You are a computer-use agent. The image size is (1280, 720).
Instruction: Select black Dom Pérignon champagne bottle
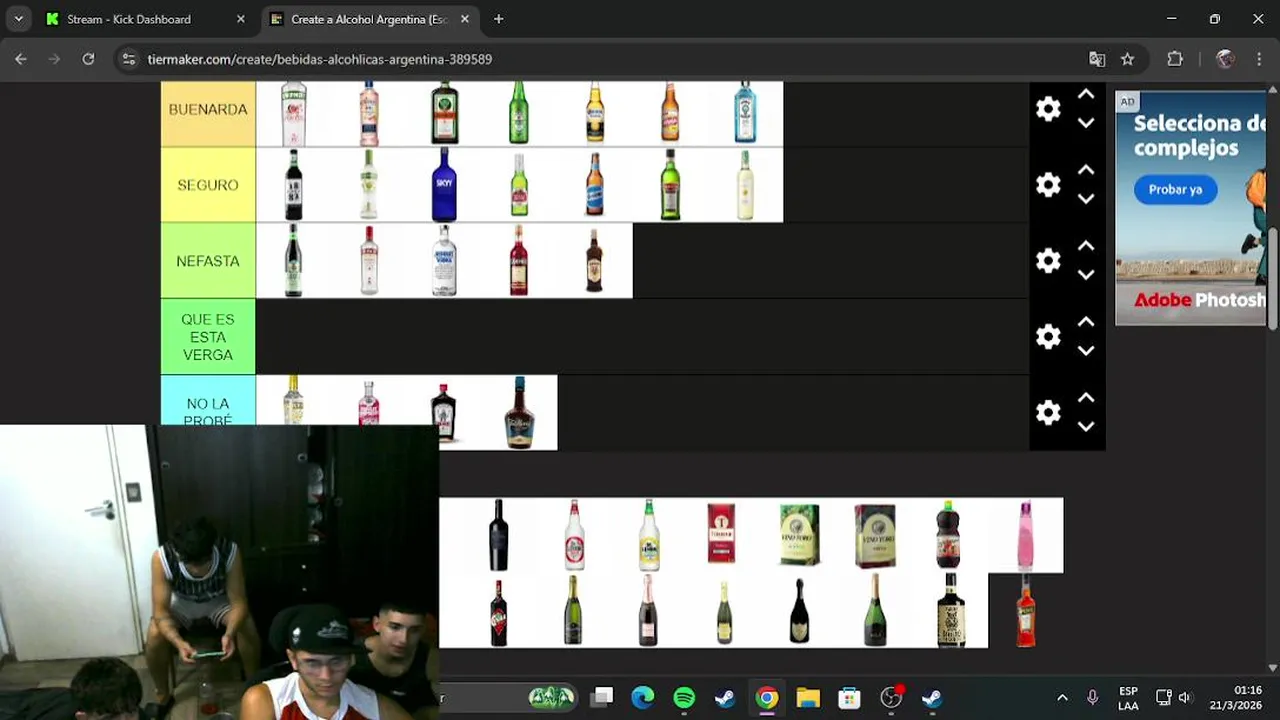click(x=799, y=611)
